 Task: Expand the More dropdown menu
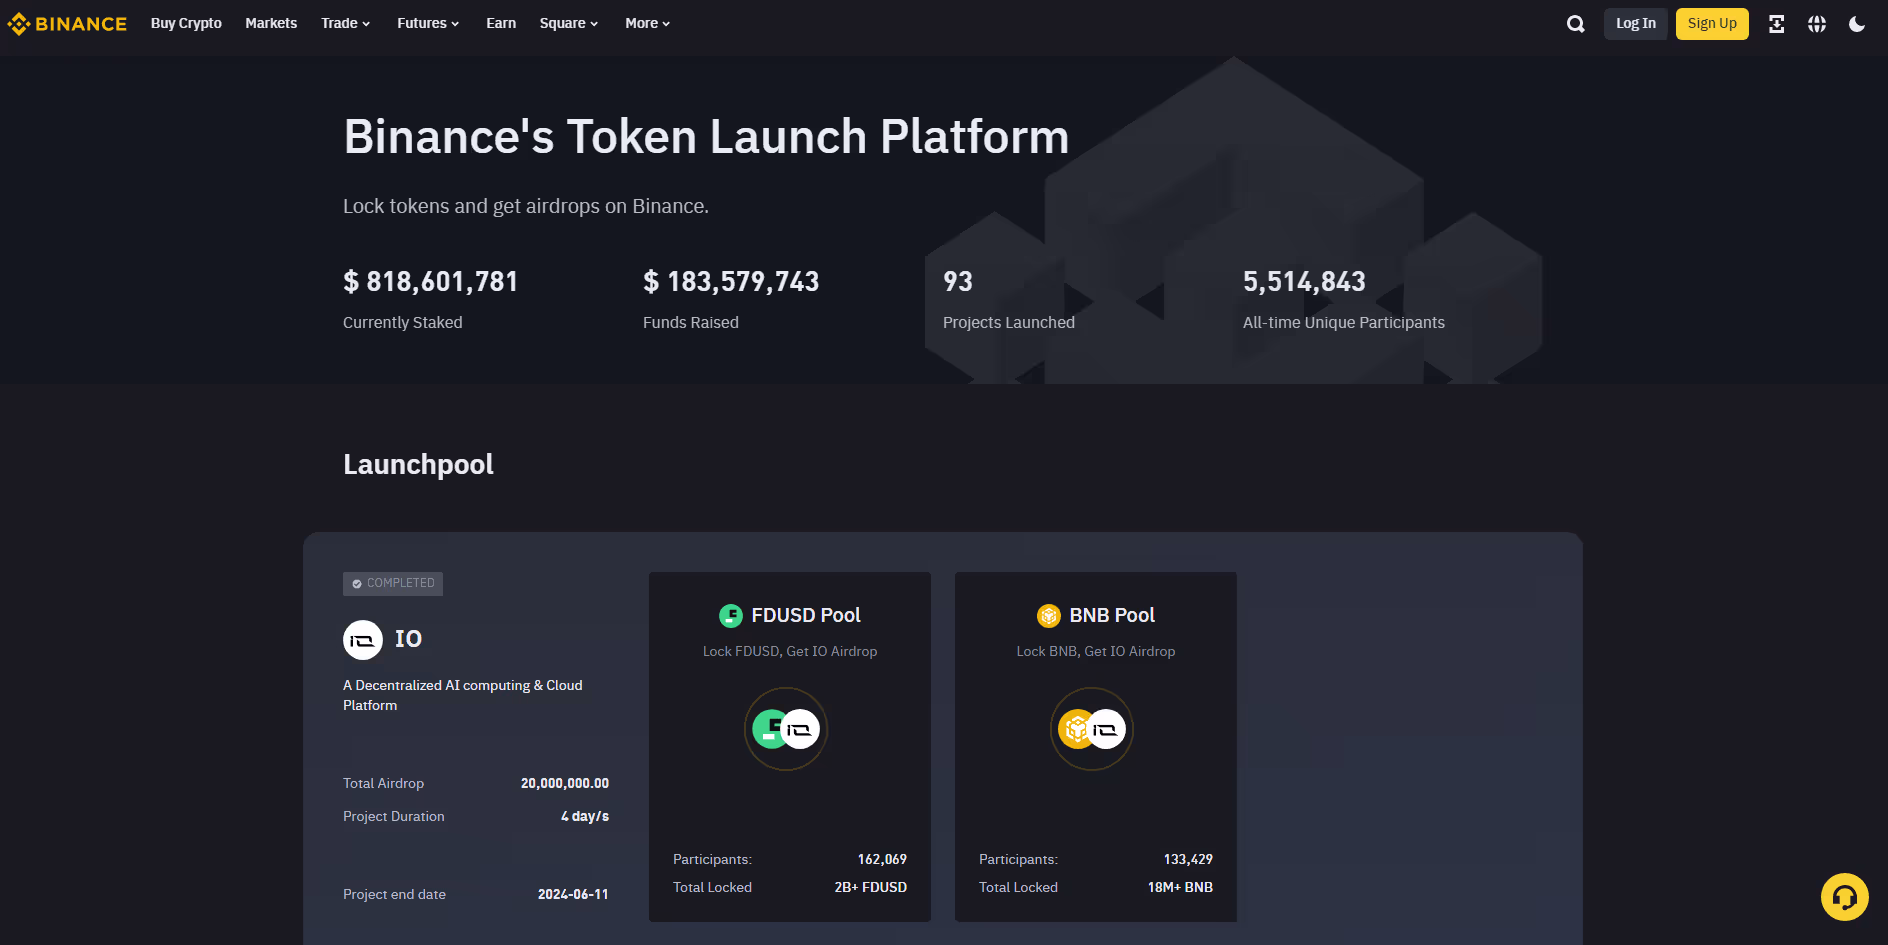(x=648, y=23)
